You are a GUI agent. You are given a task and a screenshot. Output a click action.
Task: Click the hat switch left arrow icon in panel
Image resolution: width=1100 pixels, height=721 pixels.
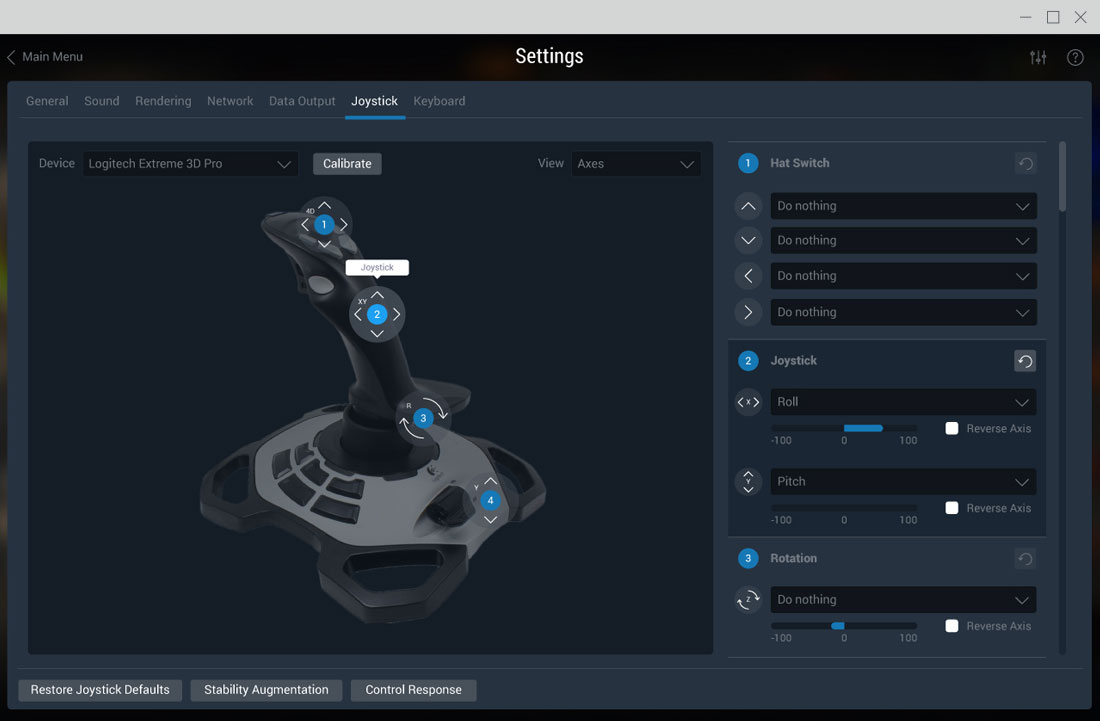[749, 276]
